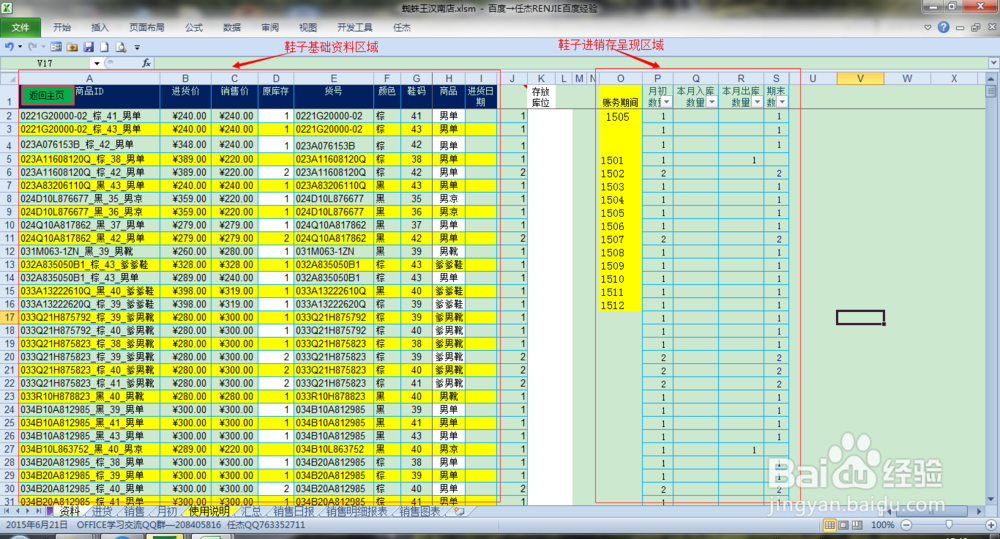1000x539 pixels.
Task: Zoom in with the plus button
Action: 991,525
